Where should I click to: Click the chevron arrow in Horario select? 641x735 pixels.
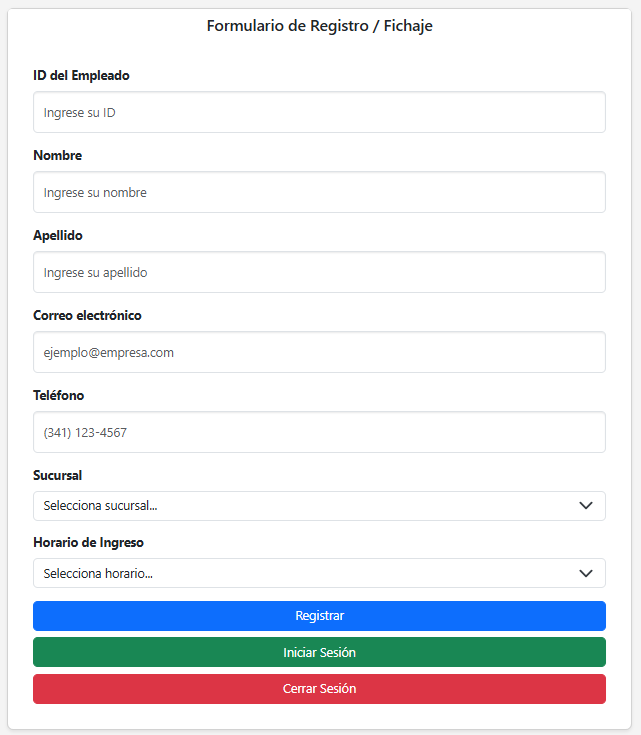tap(587, 573)
